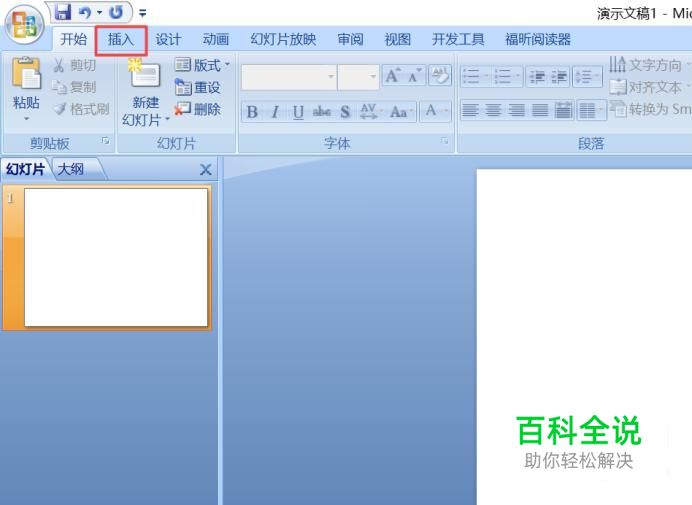The height and width of the screenshot is (505, 692).
Task: Open the columns icon menu
Action: 591,110
